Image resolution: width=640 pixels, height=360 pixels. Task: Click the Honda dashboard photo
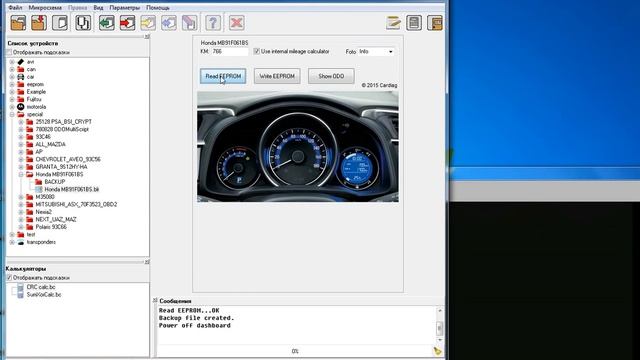tap(298, 147)
